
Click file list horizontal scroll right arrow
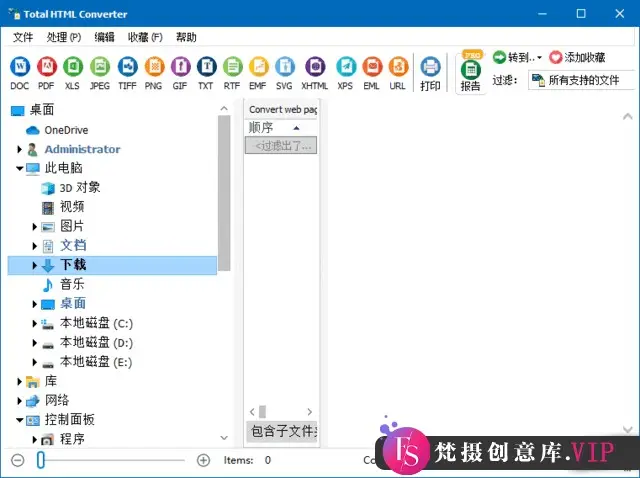click(x=310, y=411)
